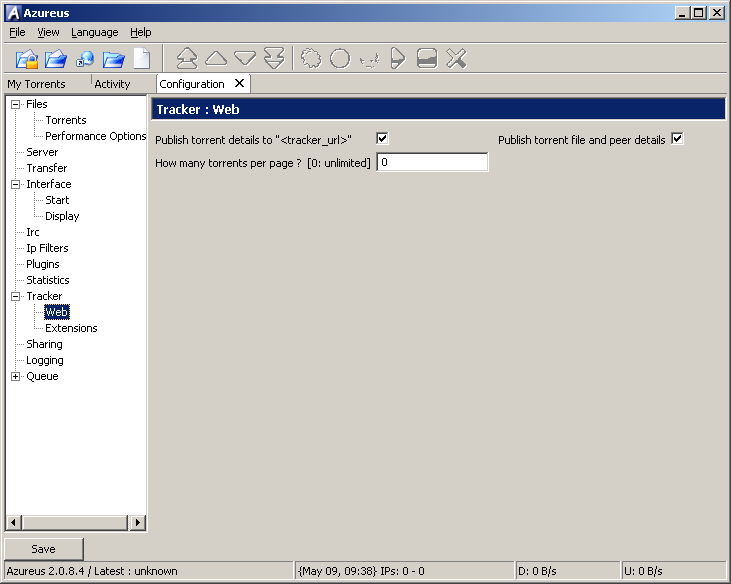
Task: Toggle Publish torrent file and peer details
Action: tap(677, 139)
